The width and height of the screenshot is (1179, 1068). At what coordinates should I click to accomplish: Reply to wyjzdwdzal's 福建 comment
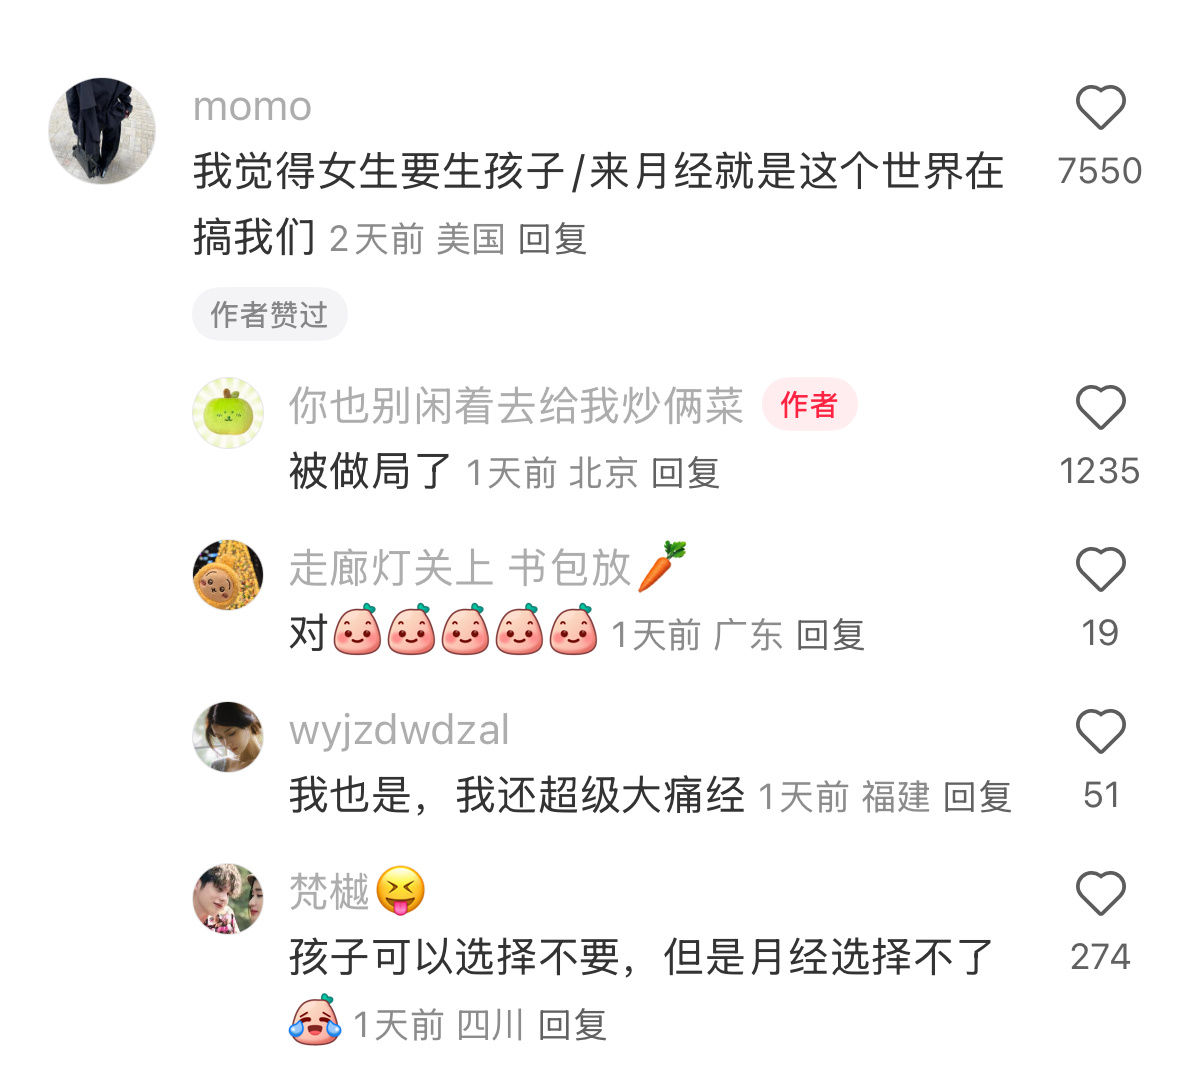click(x=977, y=796)
